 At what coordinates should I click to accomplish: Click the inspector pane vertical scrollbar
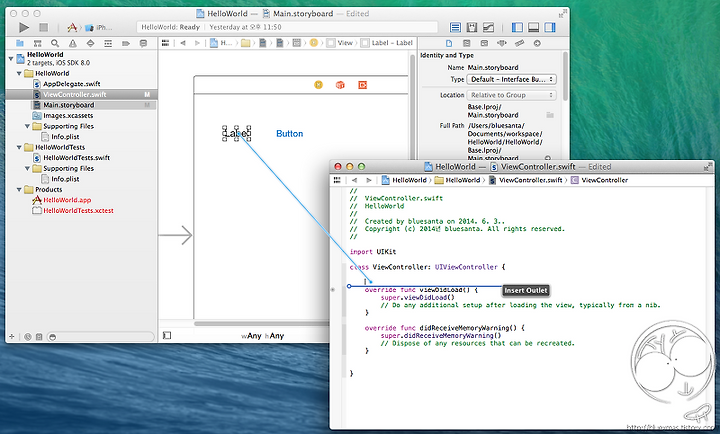click(565, 76)
